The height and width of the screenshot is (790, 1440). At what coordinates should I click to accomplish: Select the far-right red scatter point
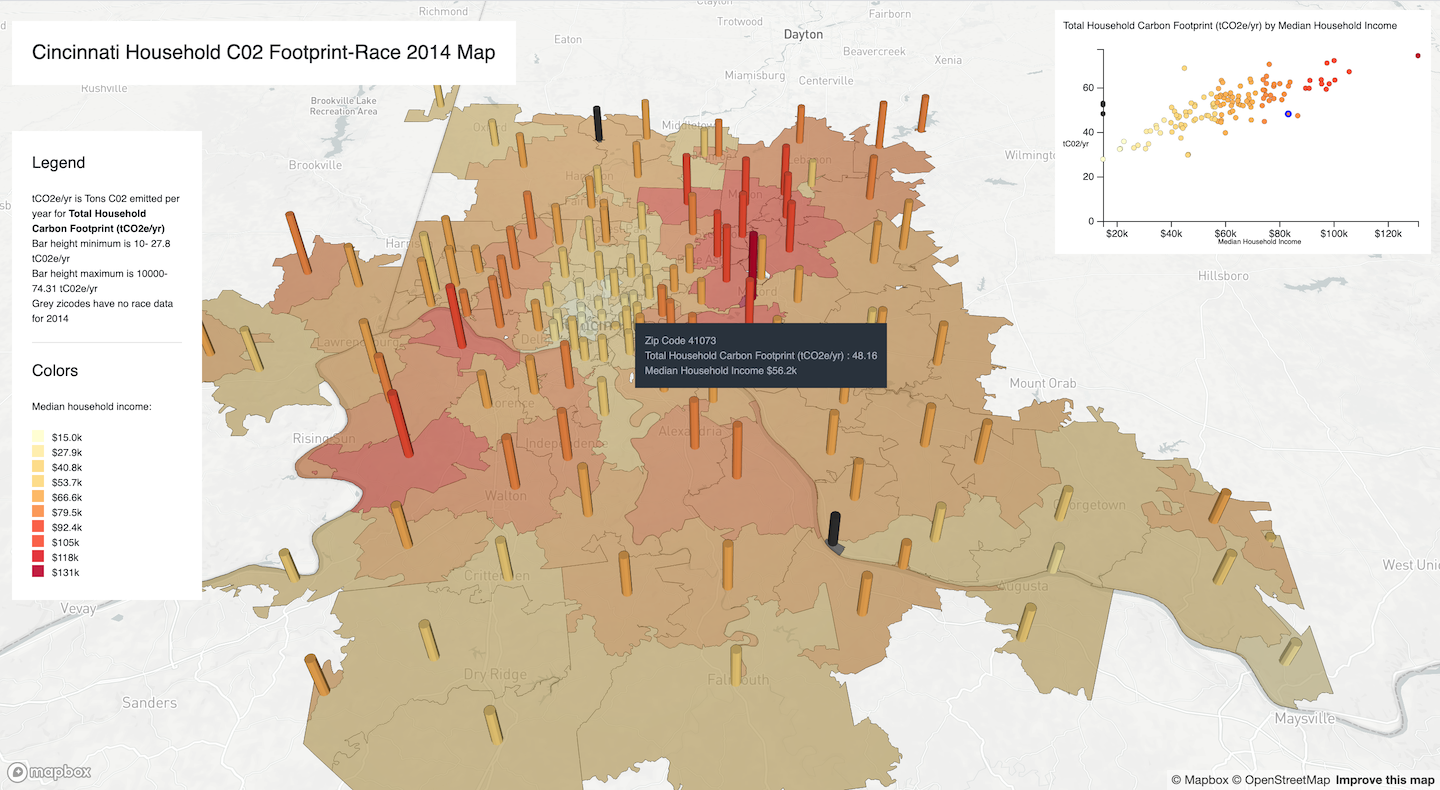1418,56
